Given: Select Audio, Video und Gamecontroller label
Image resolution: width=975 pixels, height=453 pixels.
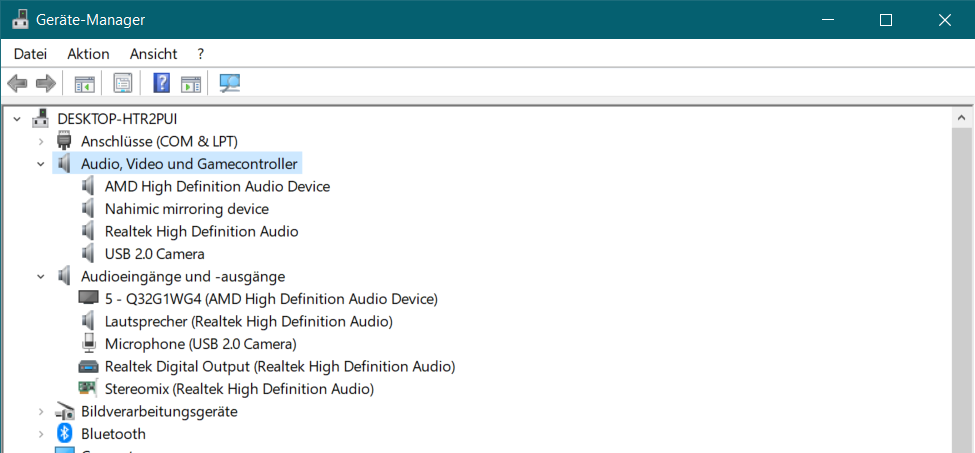Looking at the screenshot, I should [x=189, y=164].
